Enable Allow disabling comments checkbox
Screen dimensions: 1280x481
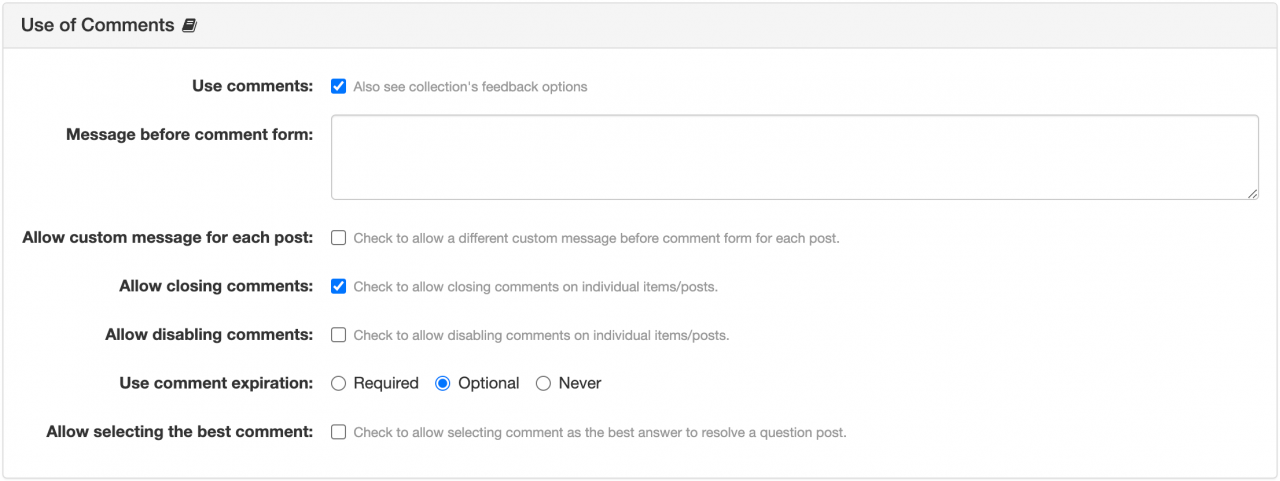(339, 335)
